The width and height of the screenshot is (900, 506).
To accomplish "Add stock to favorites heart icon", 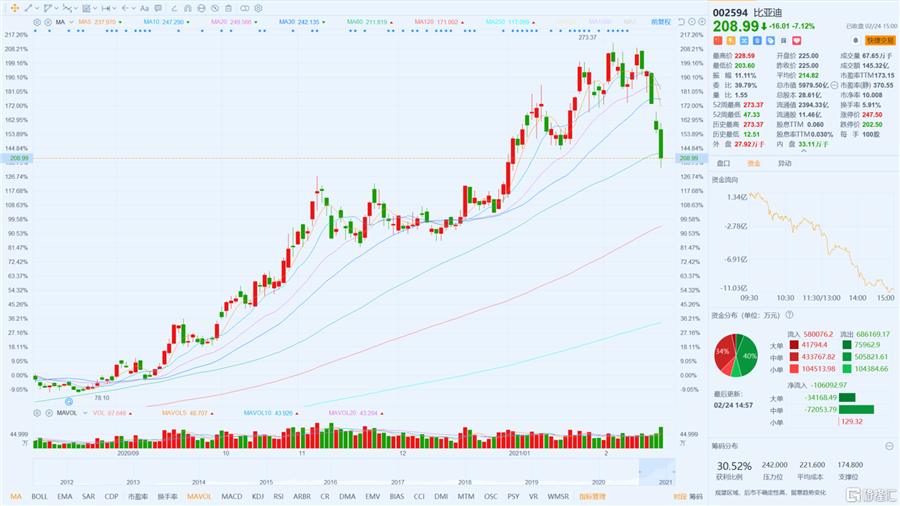I will (797, 41).
